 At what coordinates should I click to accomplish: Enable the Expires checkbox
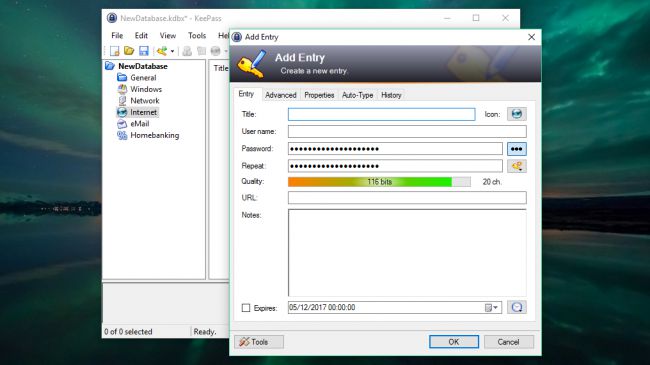point(246,308)
